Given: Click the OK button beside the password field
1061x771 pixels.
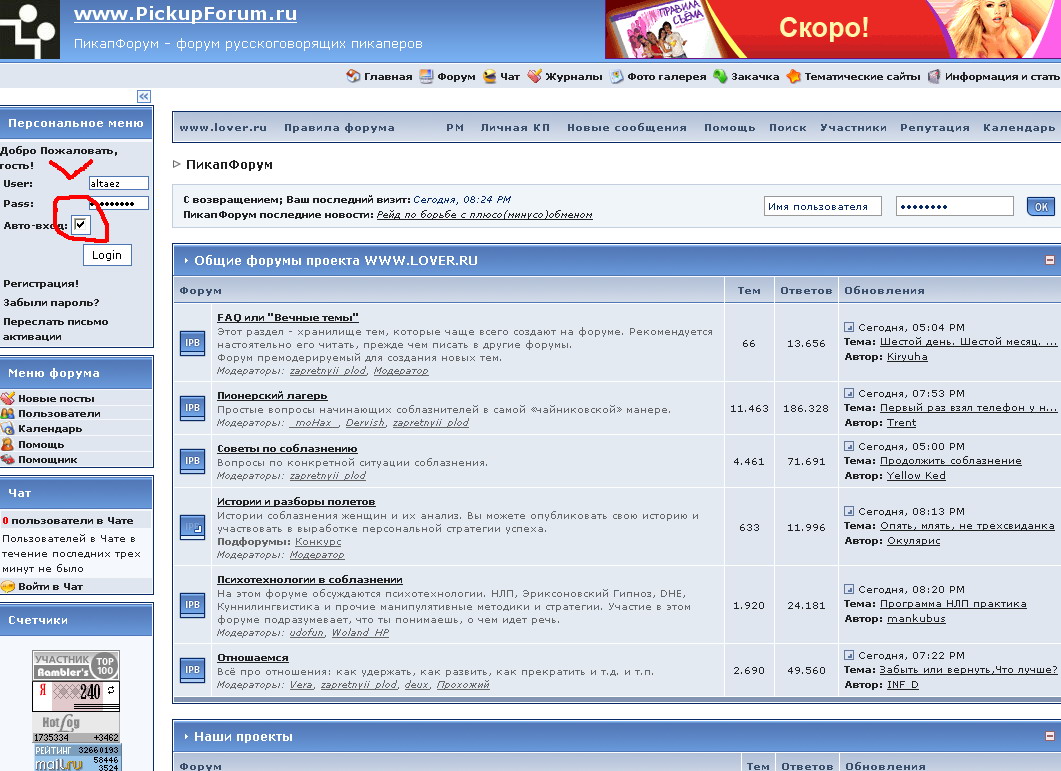Looking at the screenshot, I should [1040, 207].
